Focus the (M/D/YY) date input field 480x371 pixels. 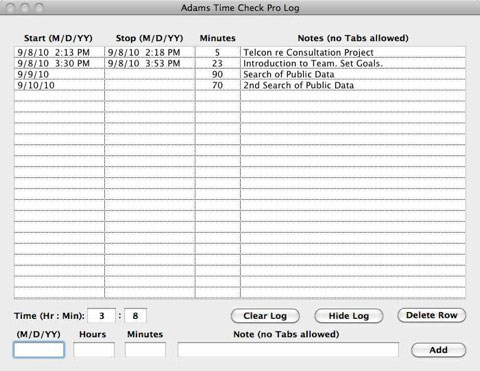click(39, 350)
